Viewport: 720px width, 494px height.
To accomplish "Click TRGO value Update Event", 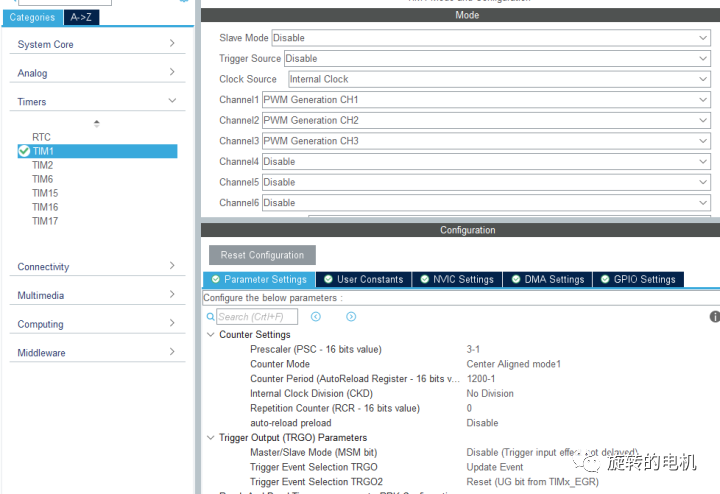I will (x=495, y=467).
